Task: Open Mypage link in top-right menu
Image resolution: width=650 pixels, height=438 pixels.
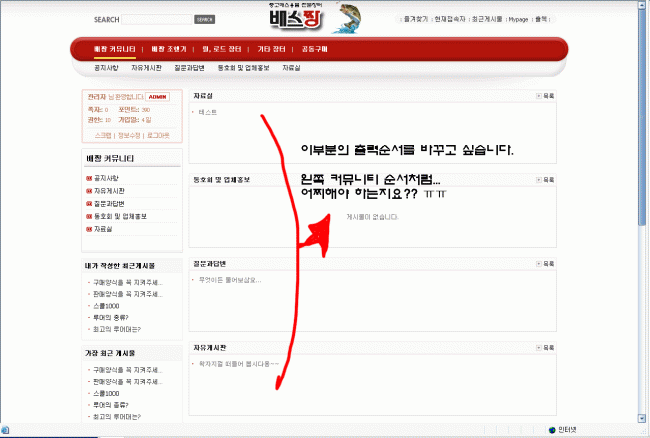Action: [x=518, y=19]
